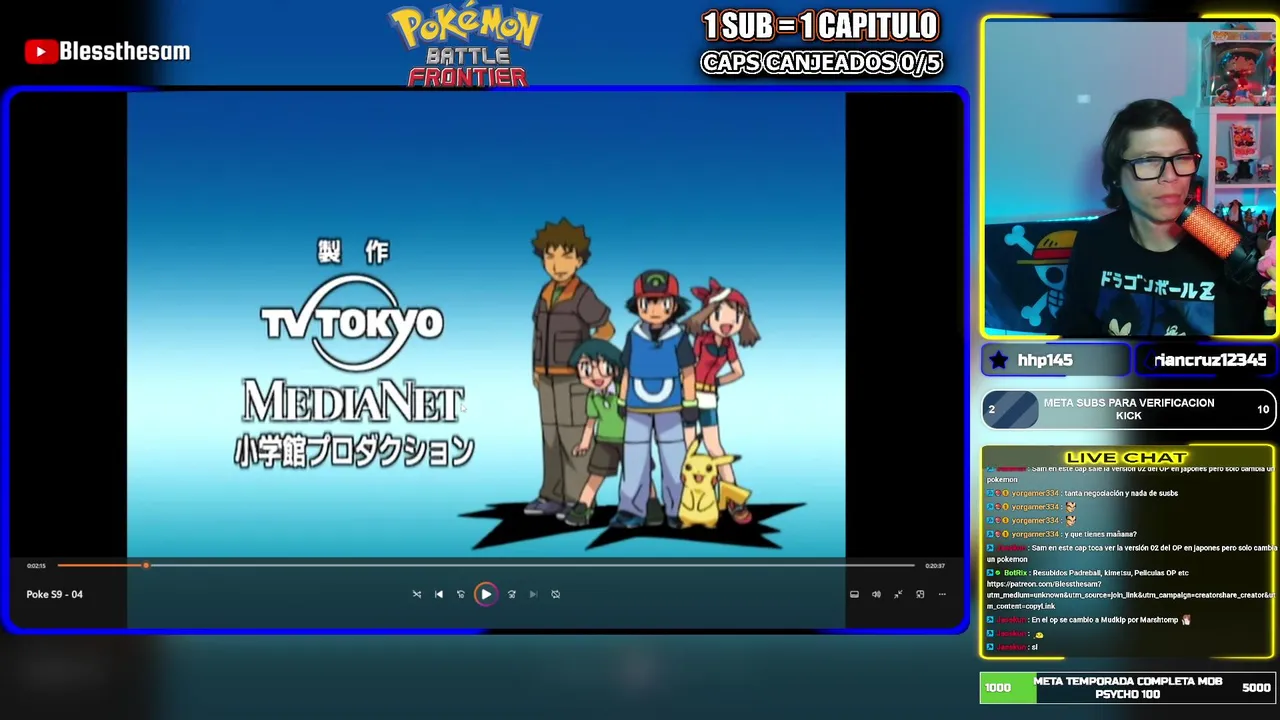The image size is (1280, 720).
Task: Click the 5000 goal number
Action: [x=1256, y=688]
